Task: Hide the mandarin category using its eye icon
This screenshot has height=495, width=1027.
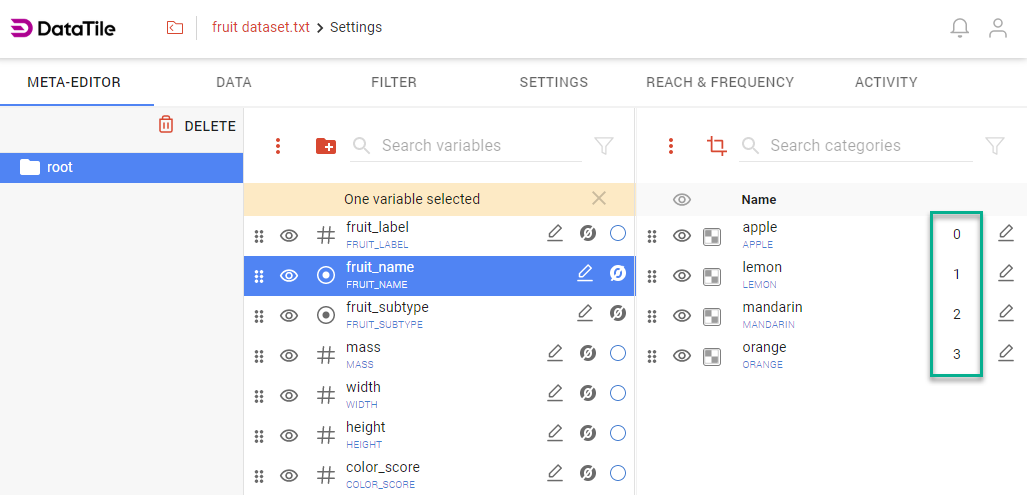Action: click(682, 316)
